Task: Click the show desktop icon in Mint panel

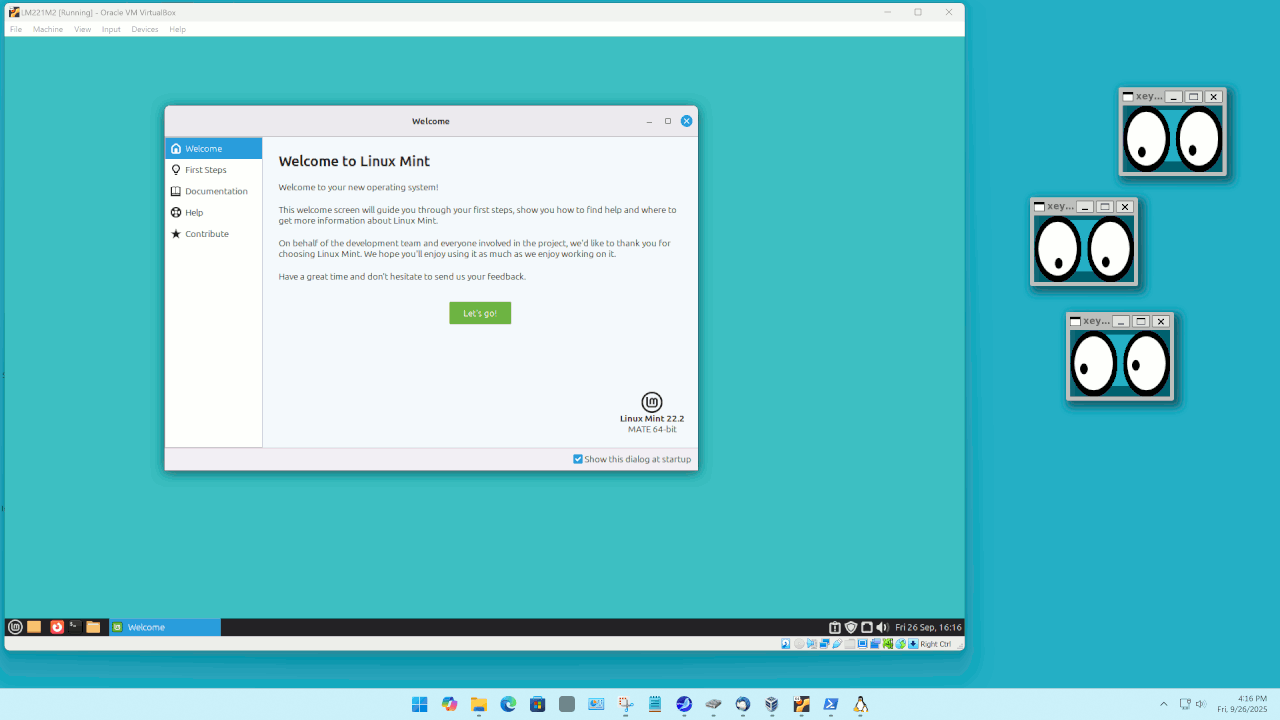Action: 34,627
